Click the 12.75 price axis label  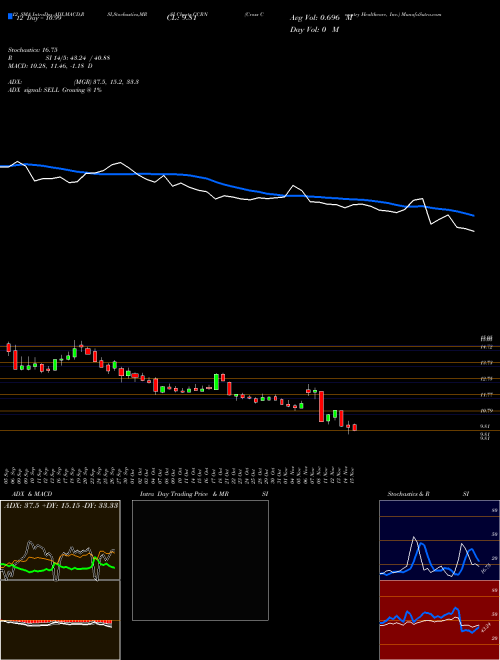point(487,379)
